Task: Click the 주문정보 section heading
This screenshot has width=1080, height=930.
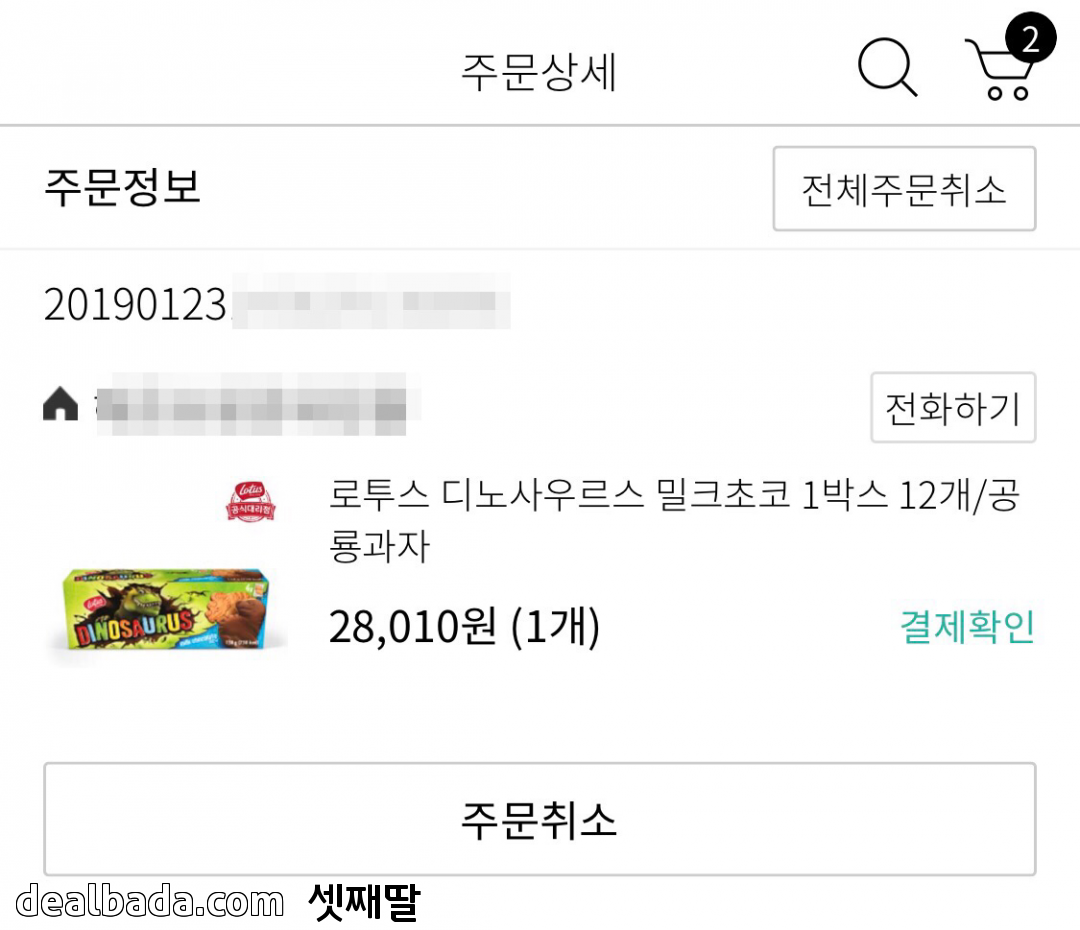Action: pyautogui.click(x=122, y=187)
